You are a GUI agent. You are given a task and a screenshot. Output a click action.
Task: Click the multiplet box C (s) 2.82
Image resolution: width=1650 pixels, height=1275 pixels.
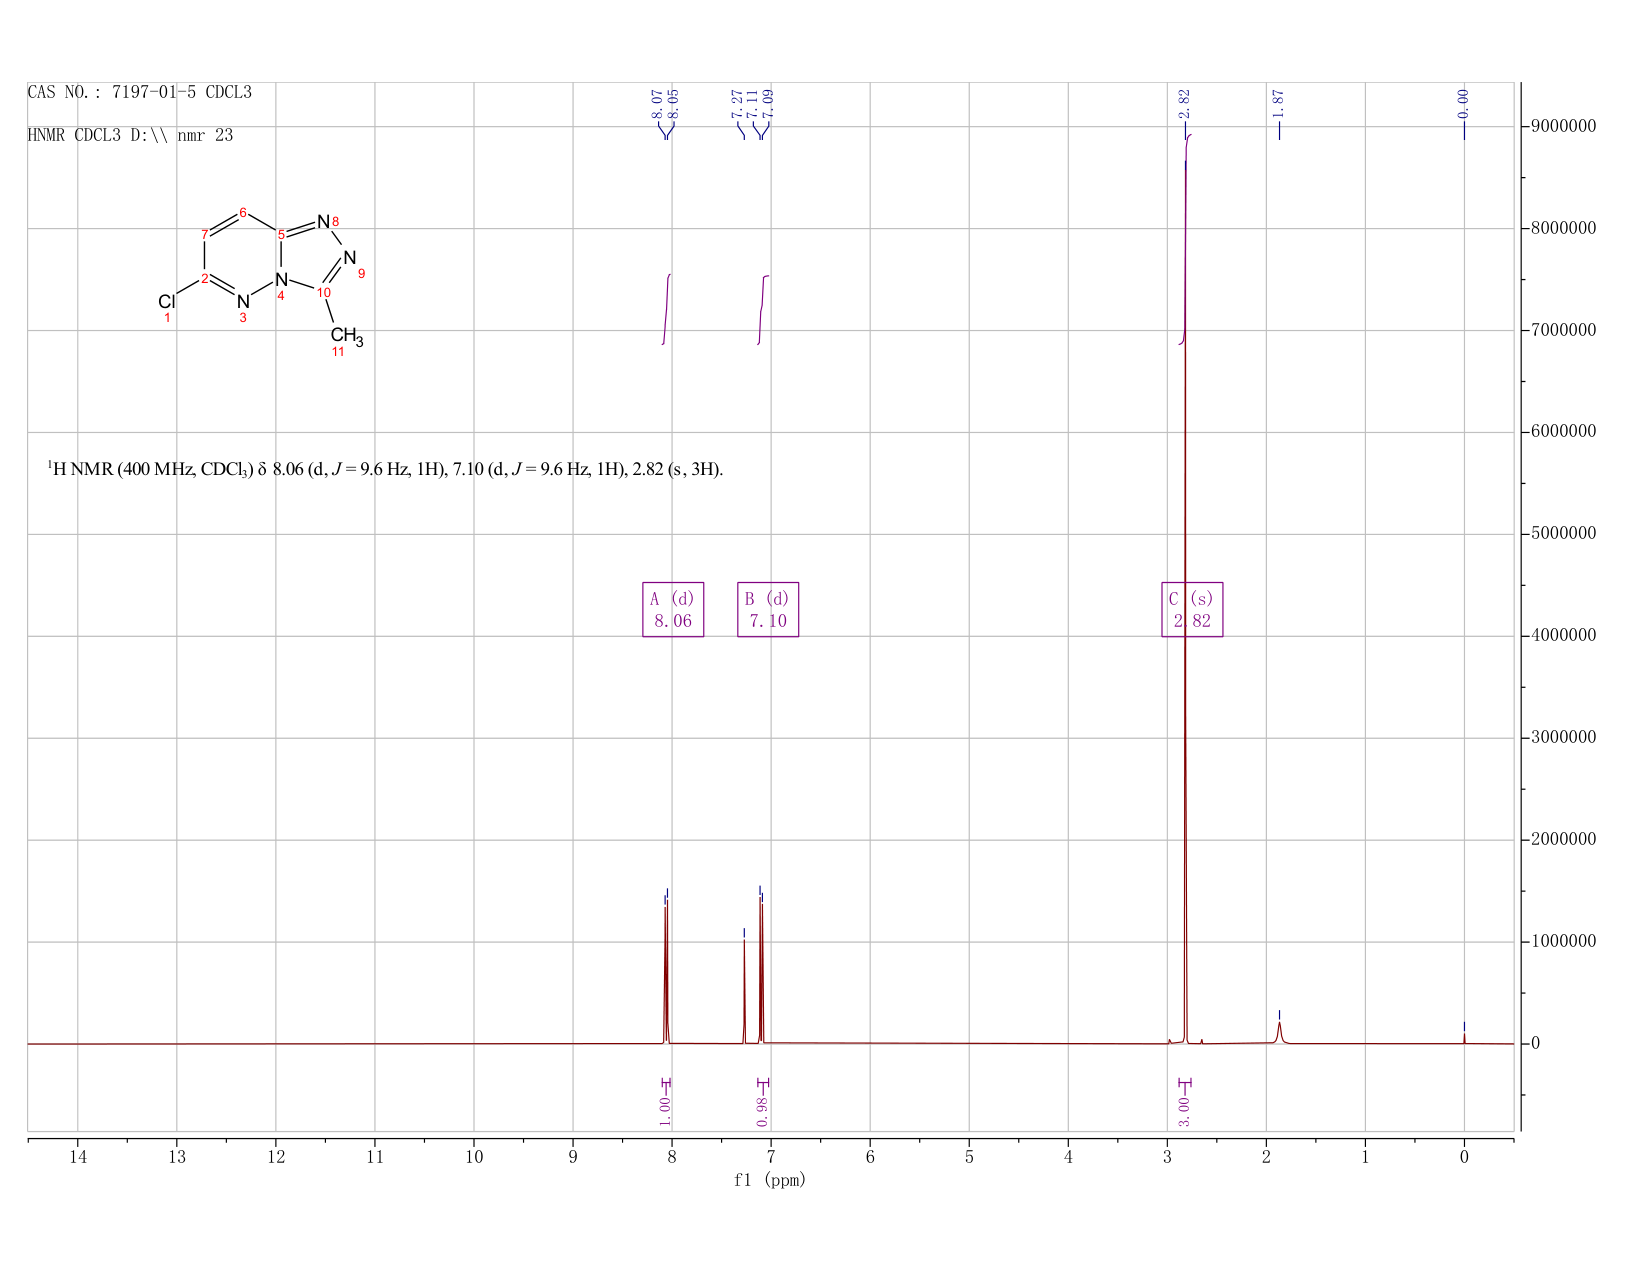pyautogui.click(x=1192, y=609)
